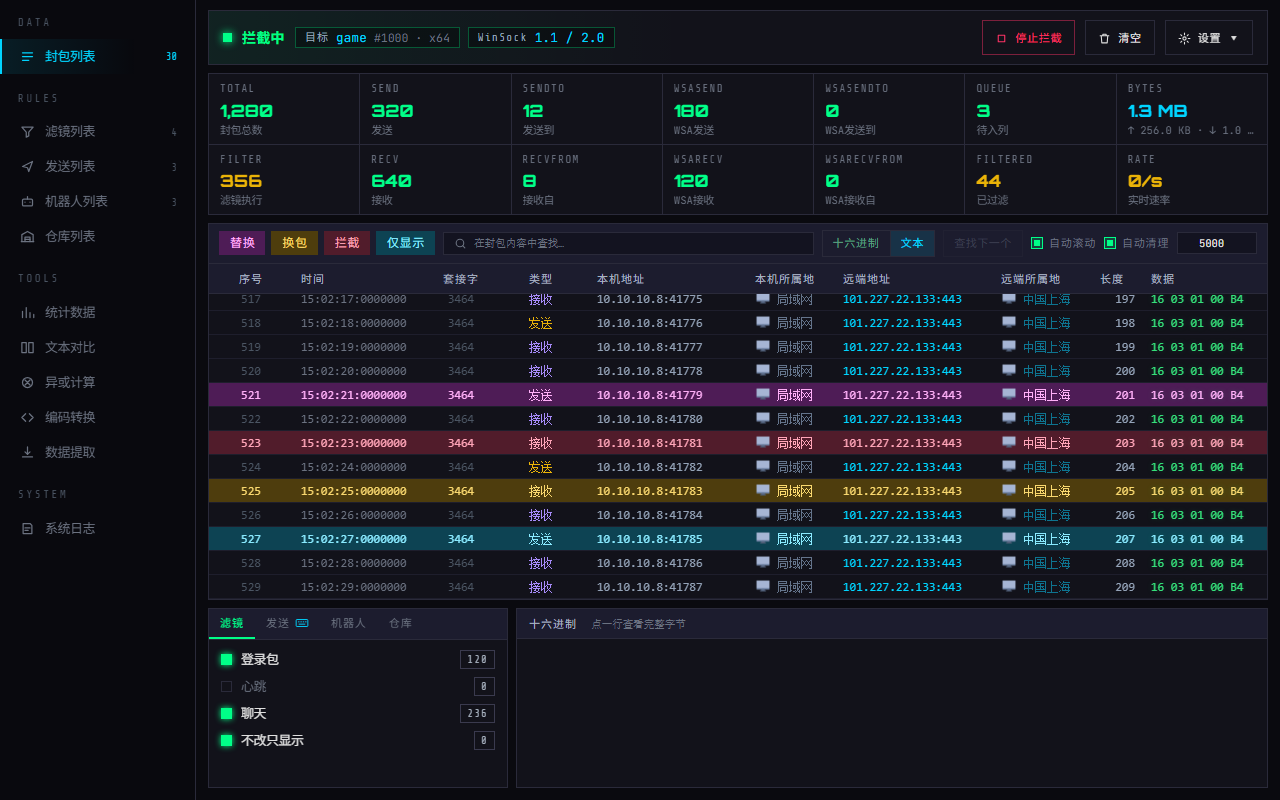Select the 滤镜 tab
The width and height of the screenshot is (1280, 800).
click(232, 623)
